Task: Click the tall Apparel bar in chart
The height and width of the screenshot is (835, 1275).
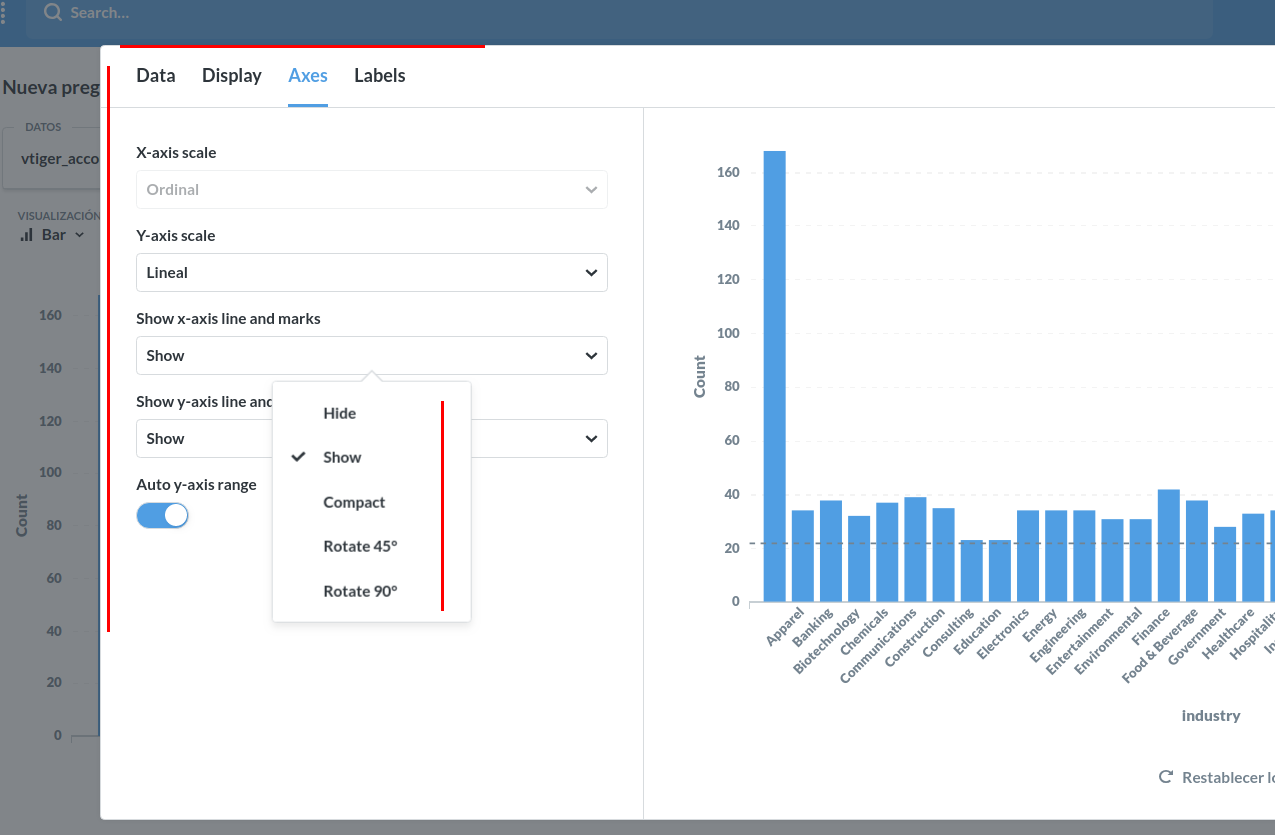Action: coord(775,376)
